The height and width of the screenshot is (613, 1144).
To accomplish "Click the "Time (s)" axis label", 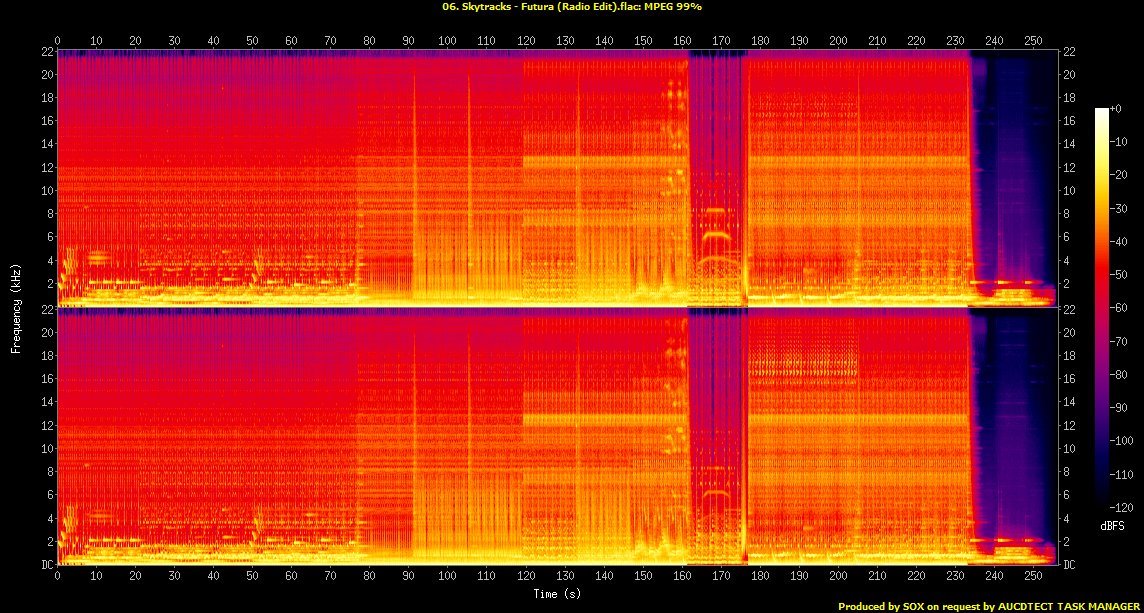I will [x=556, y=594].
